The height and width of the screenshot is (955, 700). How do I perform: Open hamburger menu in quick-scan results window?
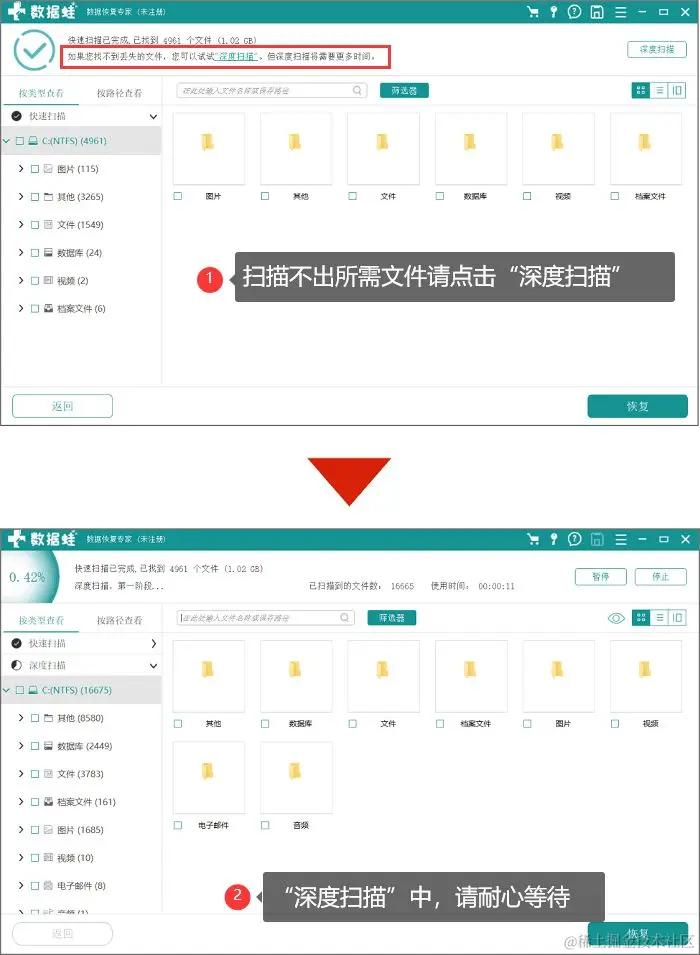click(x=621, y=12)
